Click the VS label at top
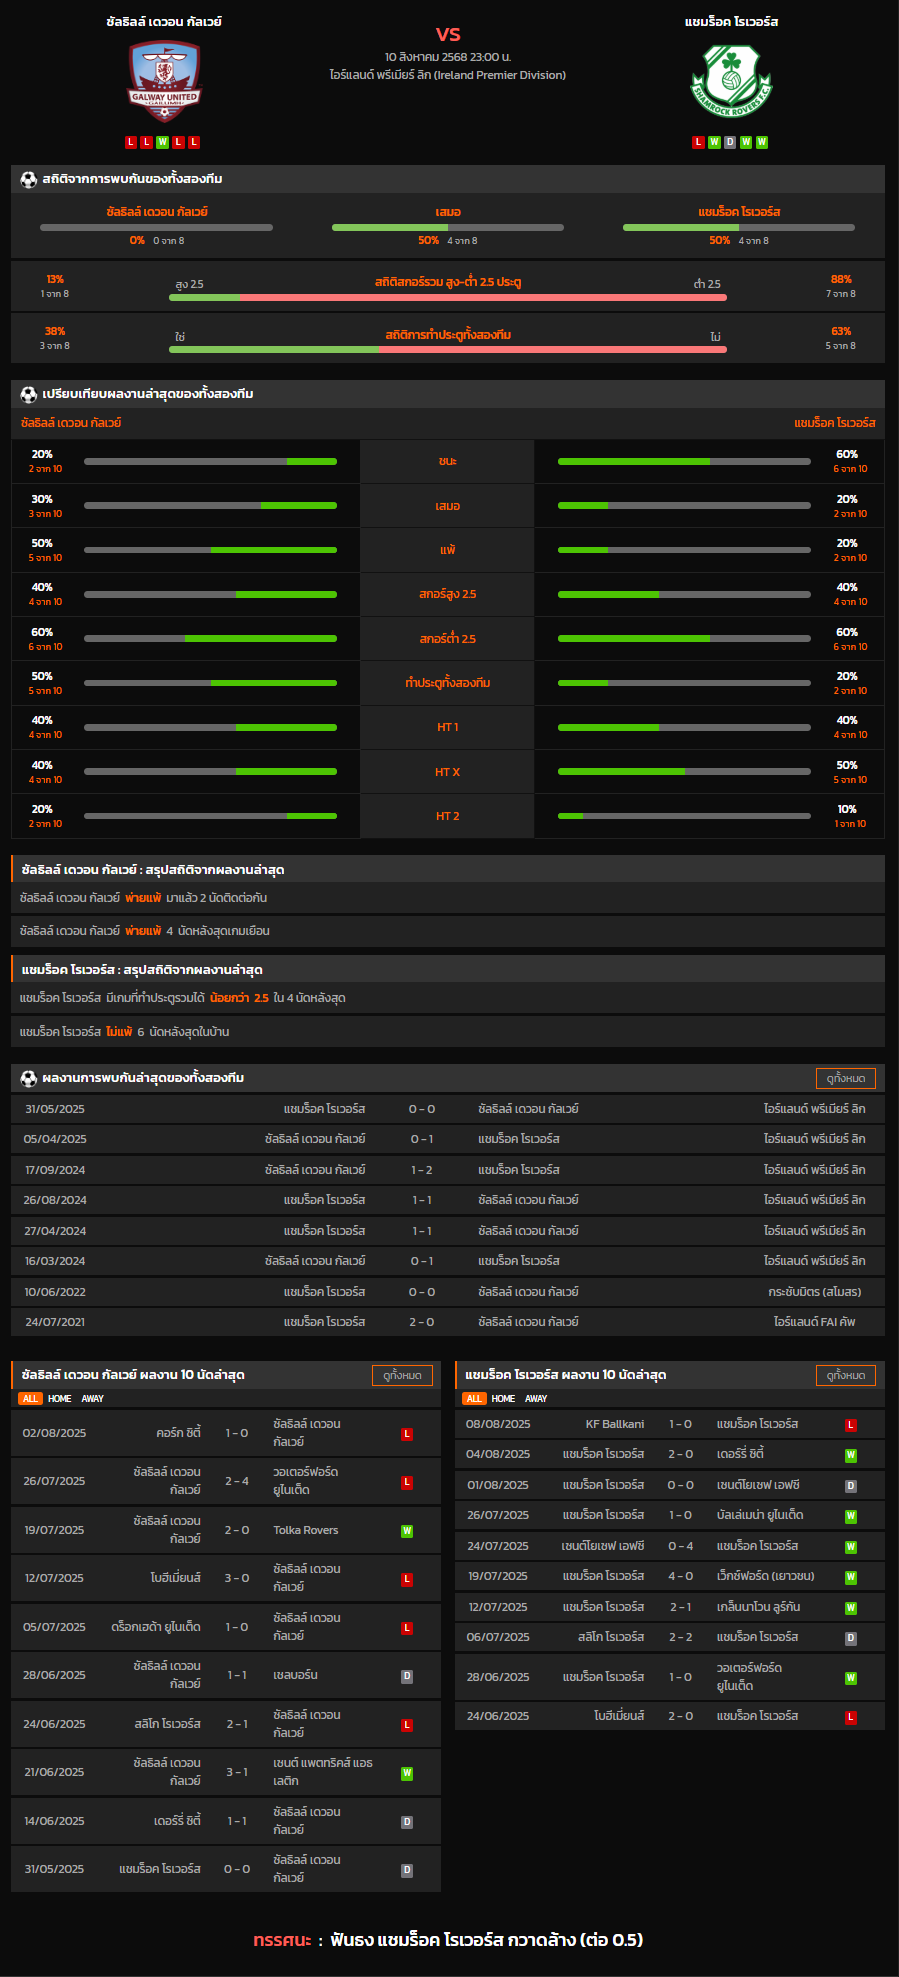 (448, 34)
